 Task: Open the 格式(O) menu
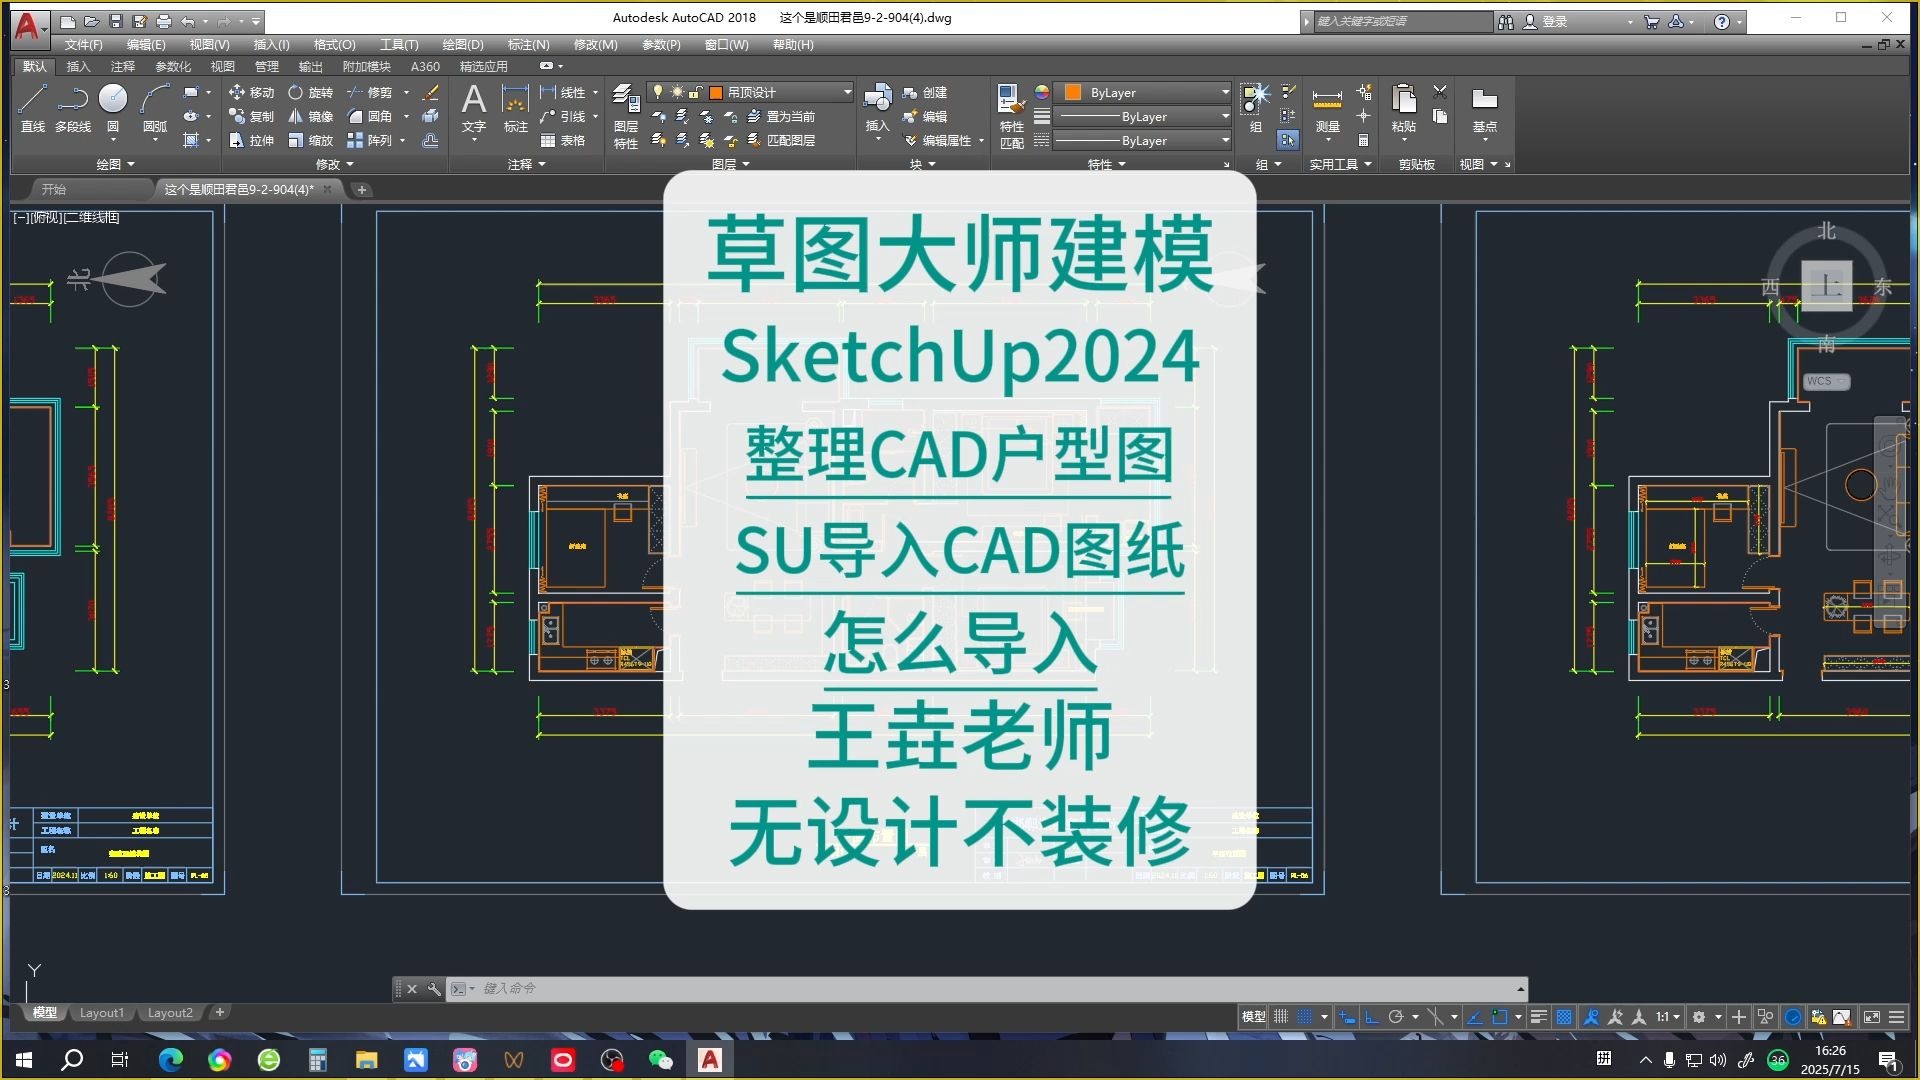pyautogui.click(x=333, y=45)
